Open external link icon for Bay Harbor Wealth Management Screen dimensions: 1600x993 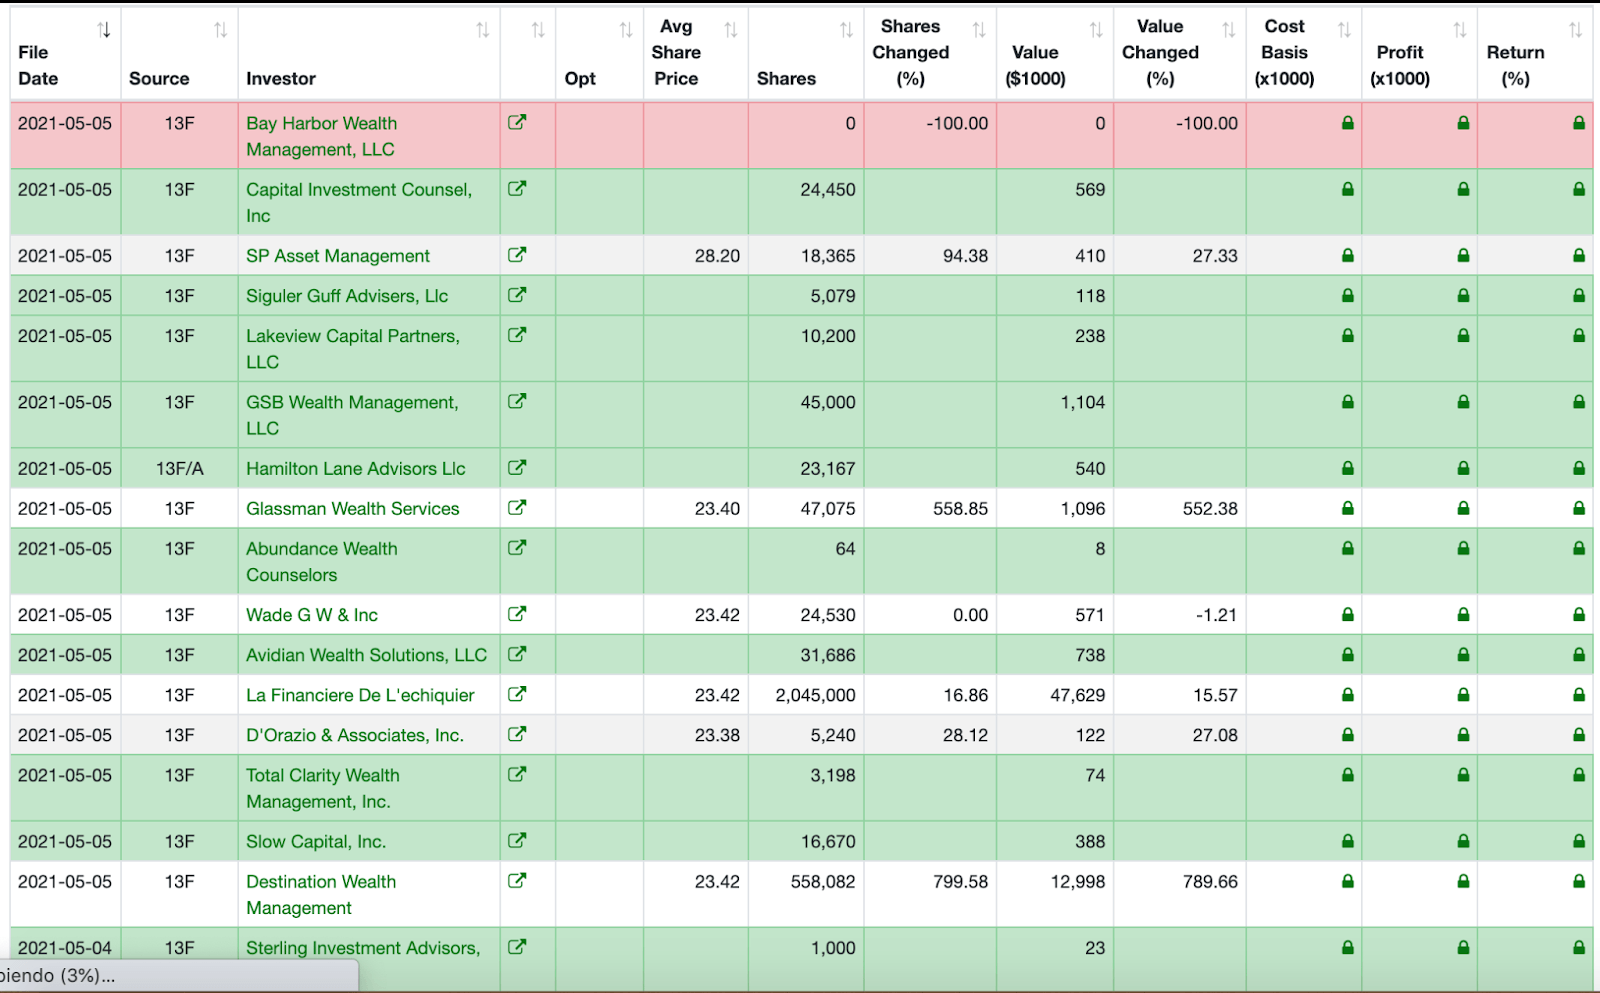pos(517,122)
